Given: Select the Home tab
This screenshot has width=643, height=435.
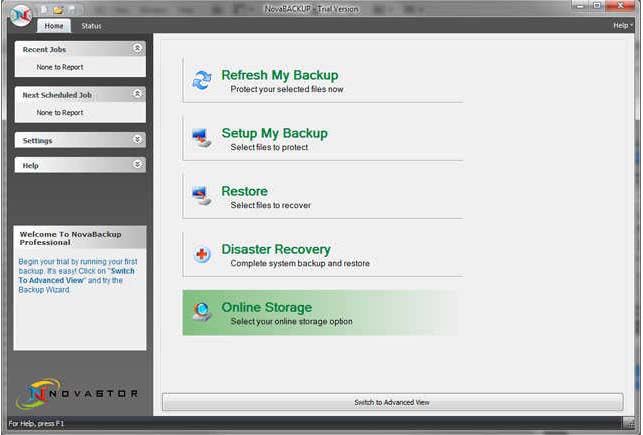Looking at the screenshot, I should 55,26.
